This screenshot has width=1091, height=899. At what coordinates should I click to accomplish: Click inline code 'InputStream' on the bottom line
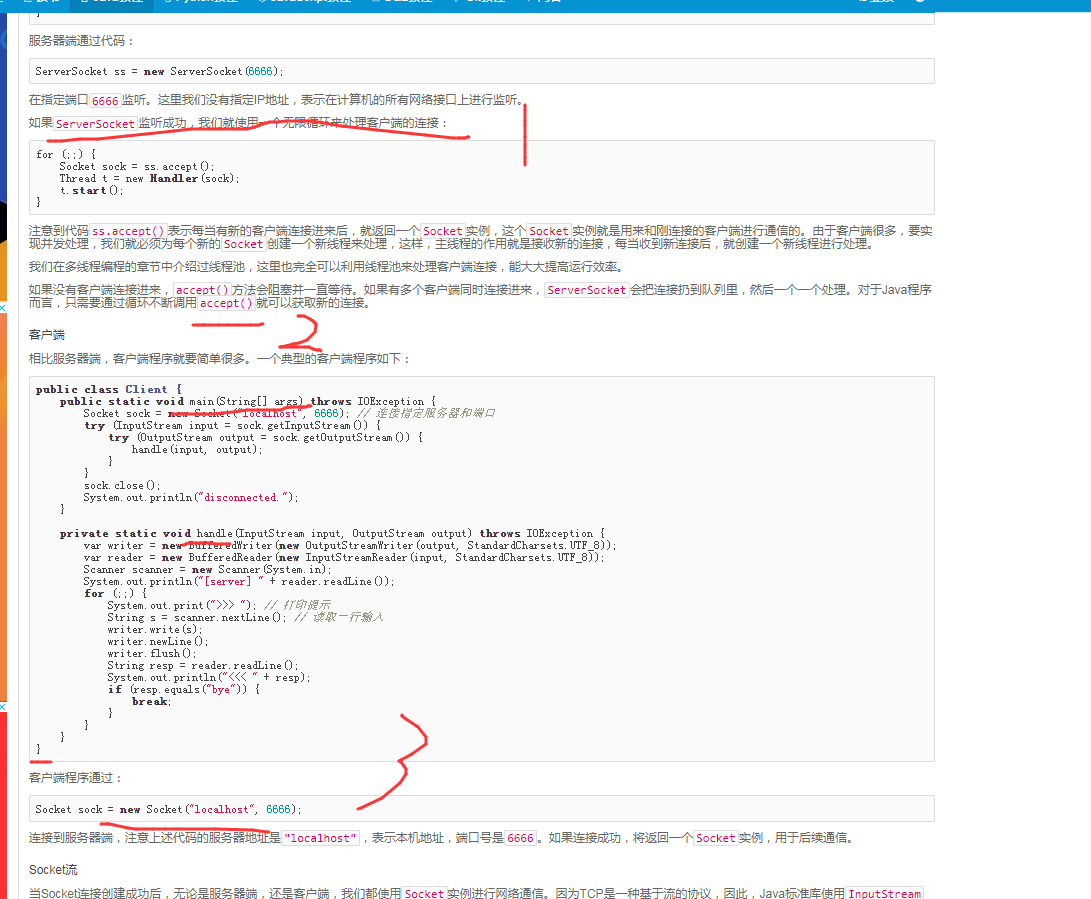[884, 893]
